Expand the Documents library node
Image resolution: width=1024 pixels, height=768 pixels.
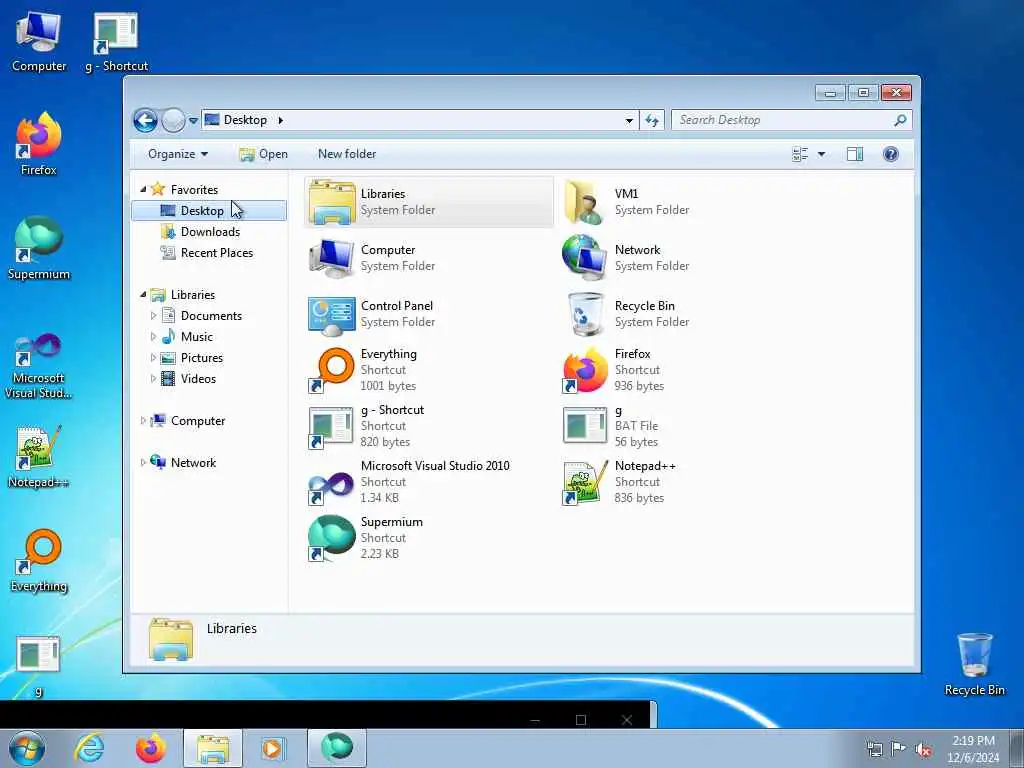pos(153,316)
